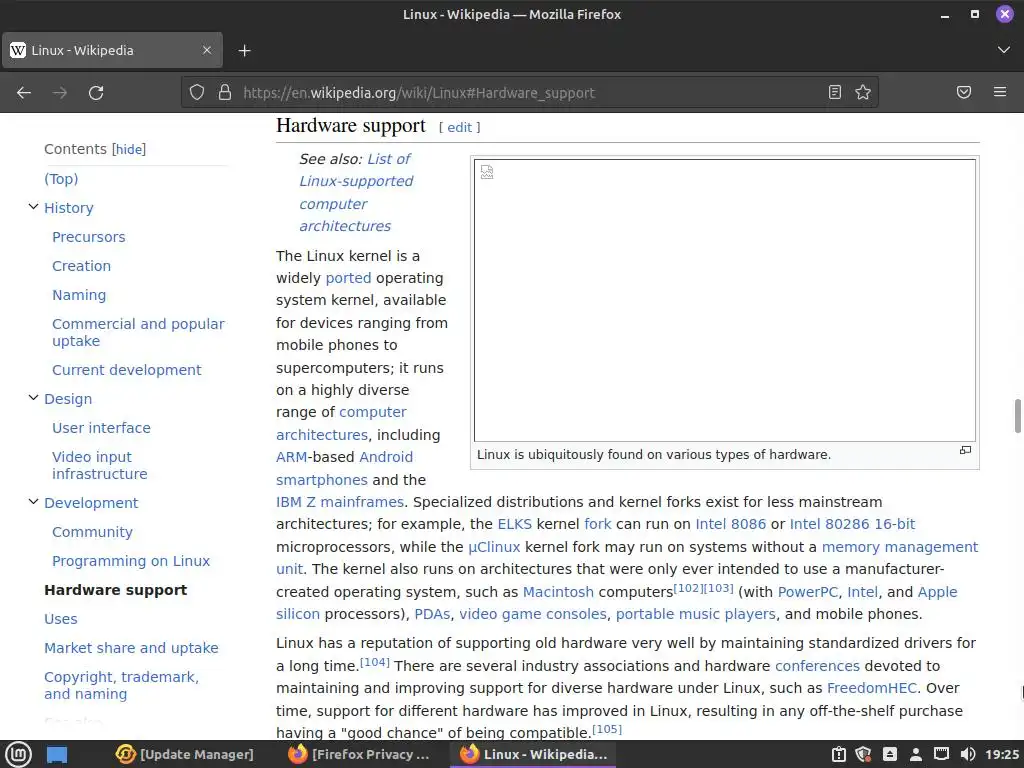Viewport: 1024px width, 768px height.
Task: Jump to (Top) in contents
Action: click(x=61, y=179)
